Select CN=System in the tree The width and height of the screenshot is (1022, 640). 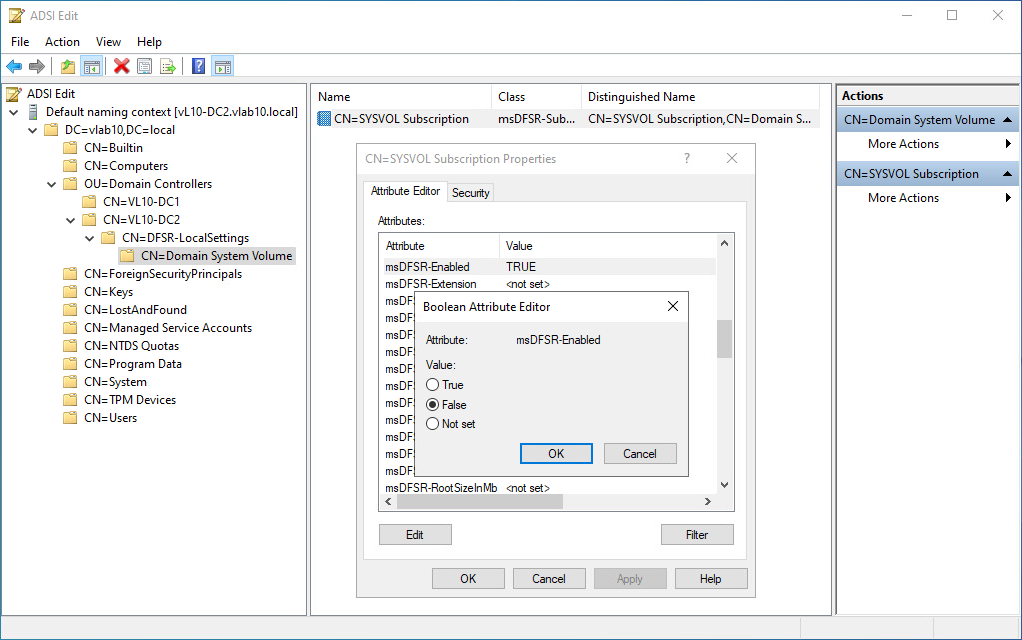(115, 382)
